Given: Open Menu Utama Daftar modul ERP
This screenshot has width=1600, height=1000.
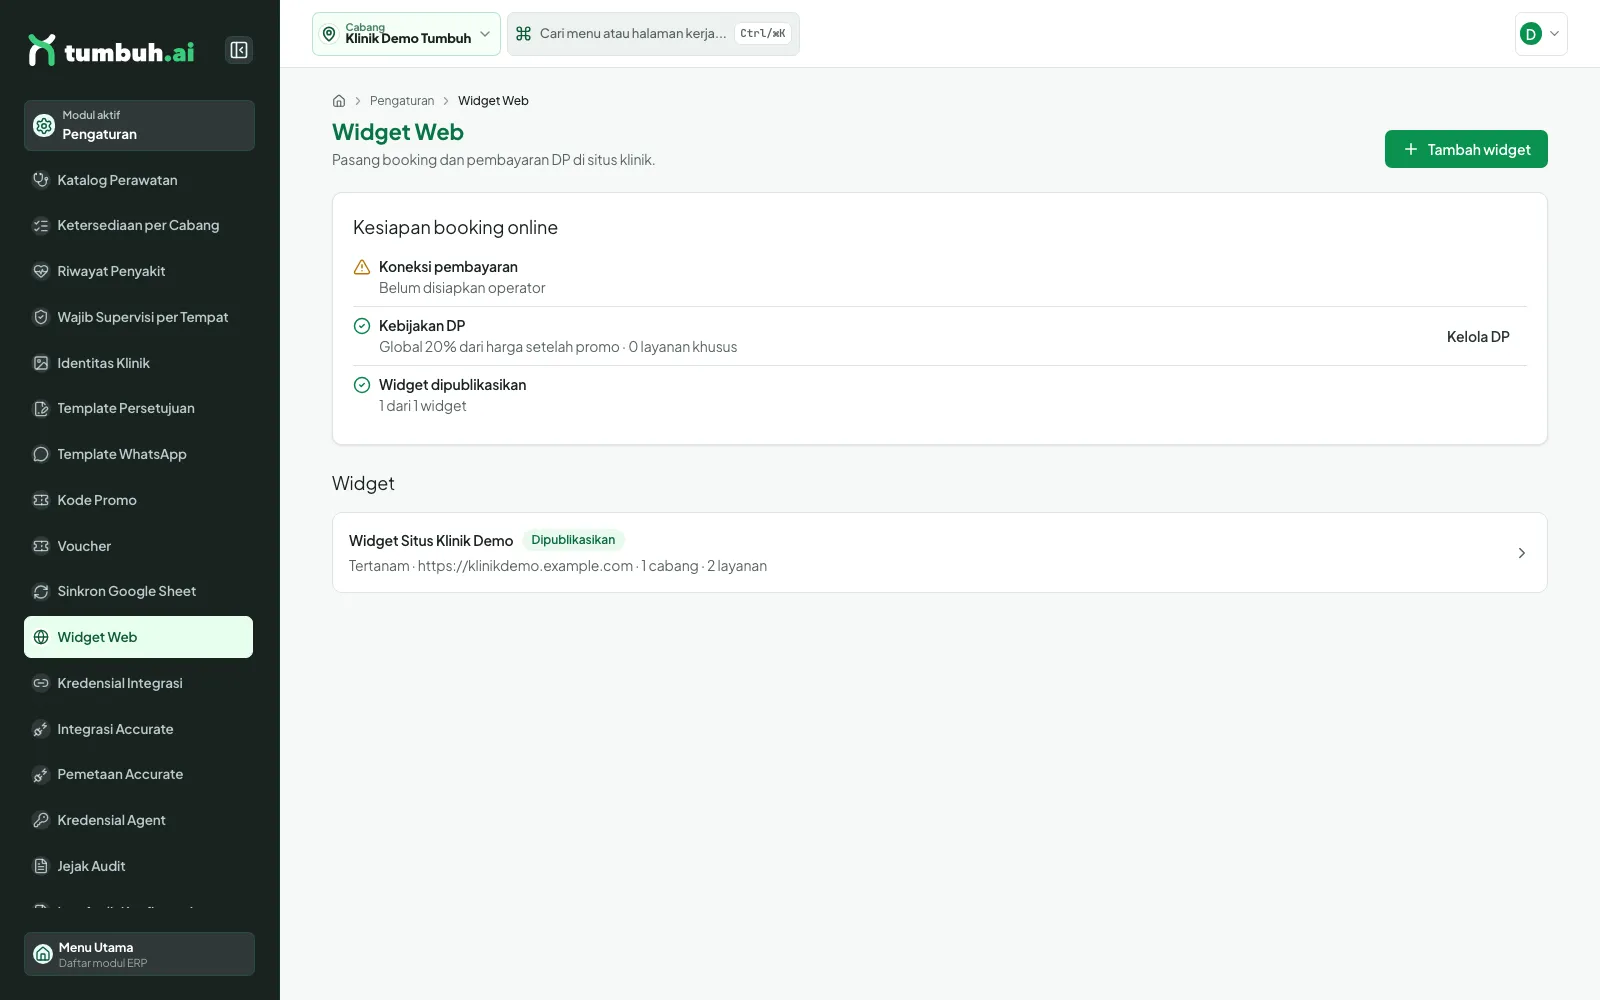Looking at the screenshot, I should (x=139, y=954).
